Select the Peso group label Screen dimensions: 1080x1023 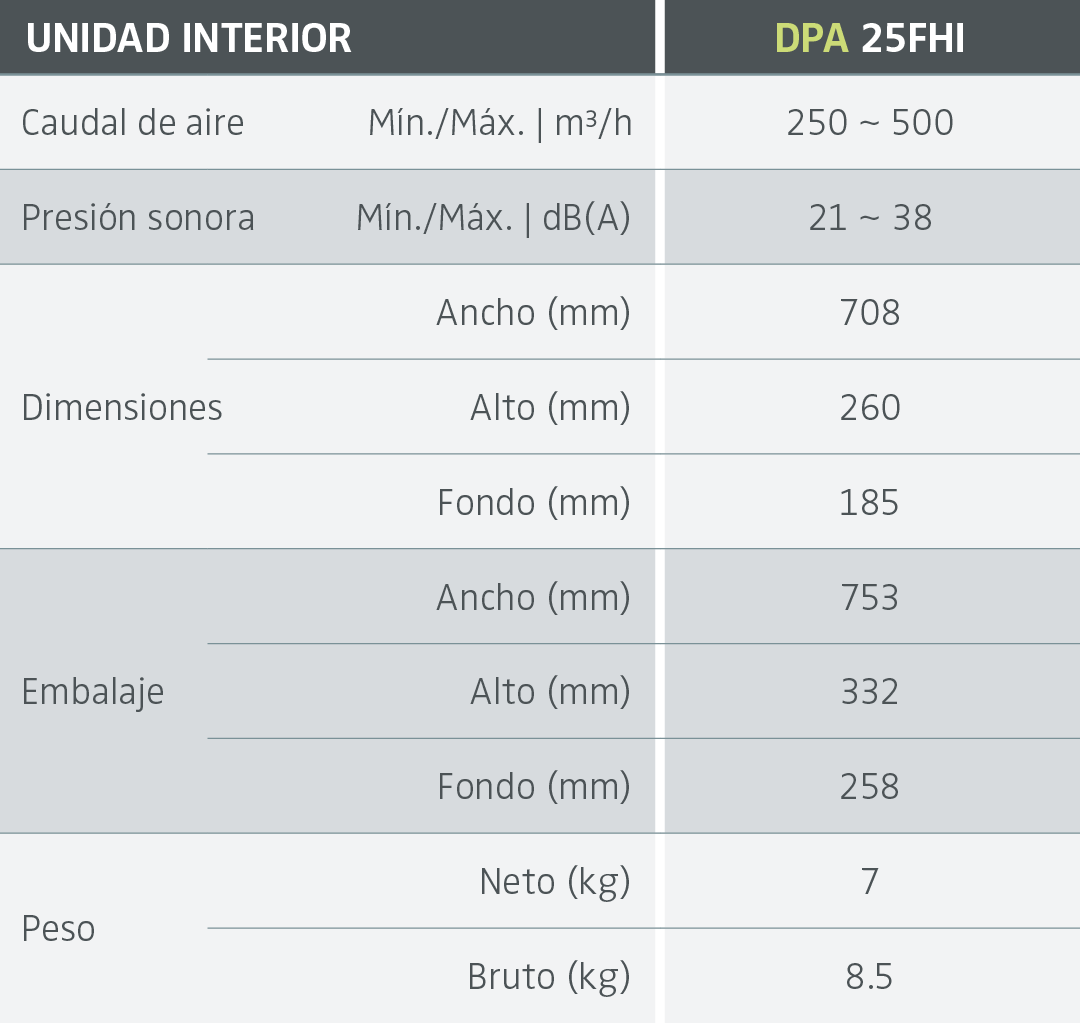coord(58,929)
